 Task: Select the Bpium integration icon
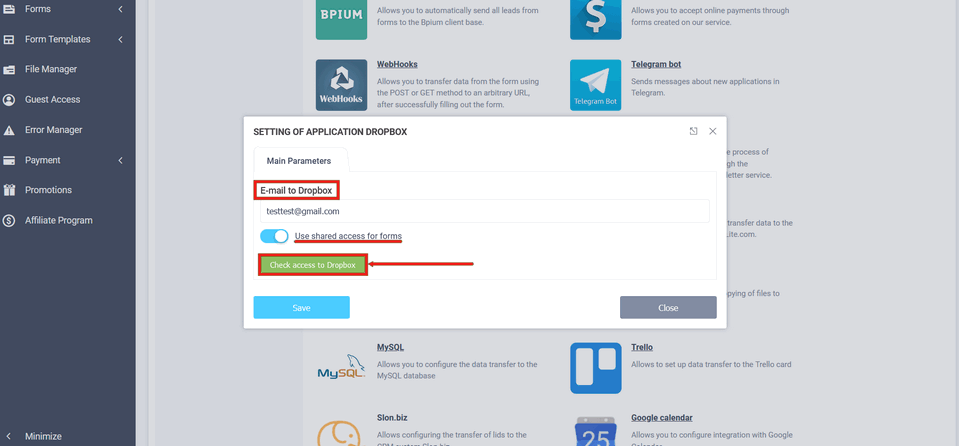pyautogui.click(x=341, y=19)
